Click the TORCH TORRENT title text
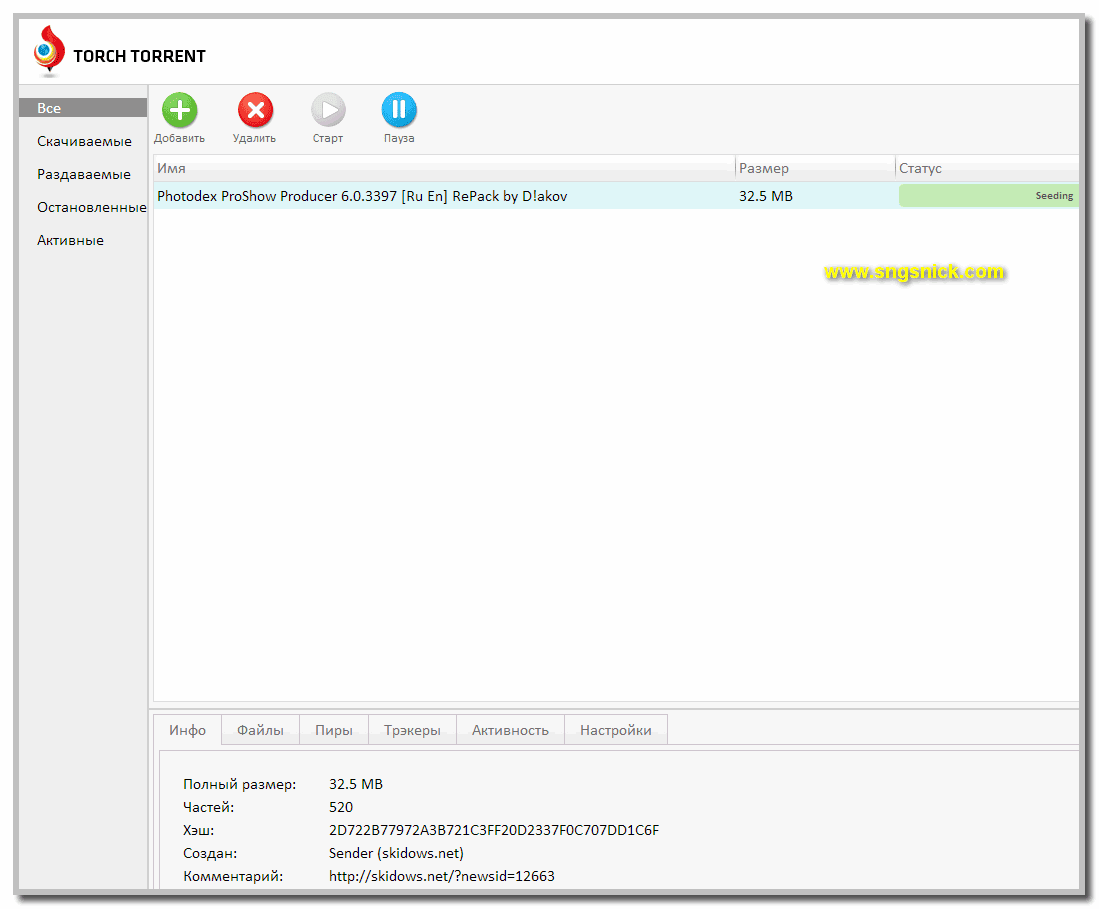 click(139, 56)
